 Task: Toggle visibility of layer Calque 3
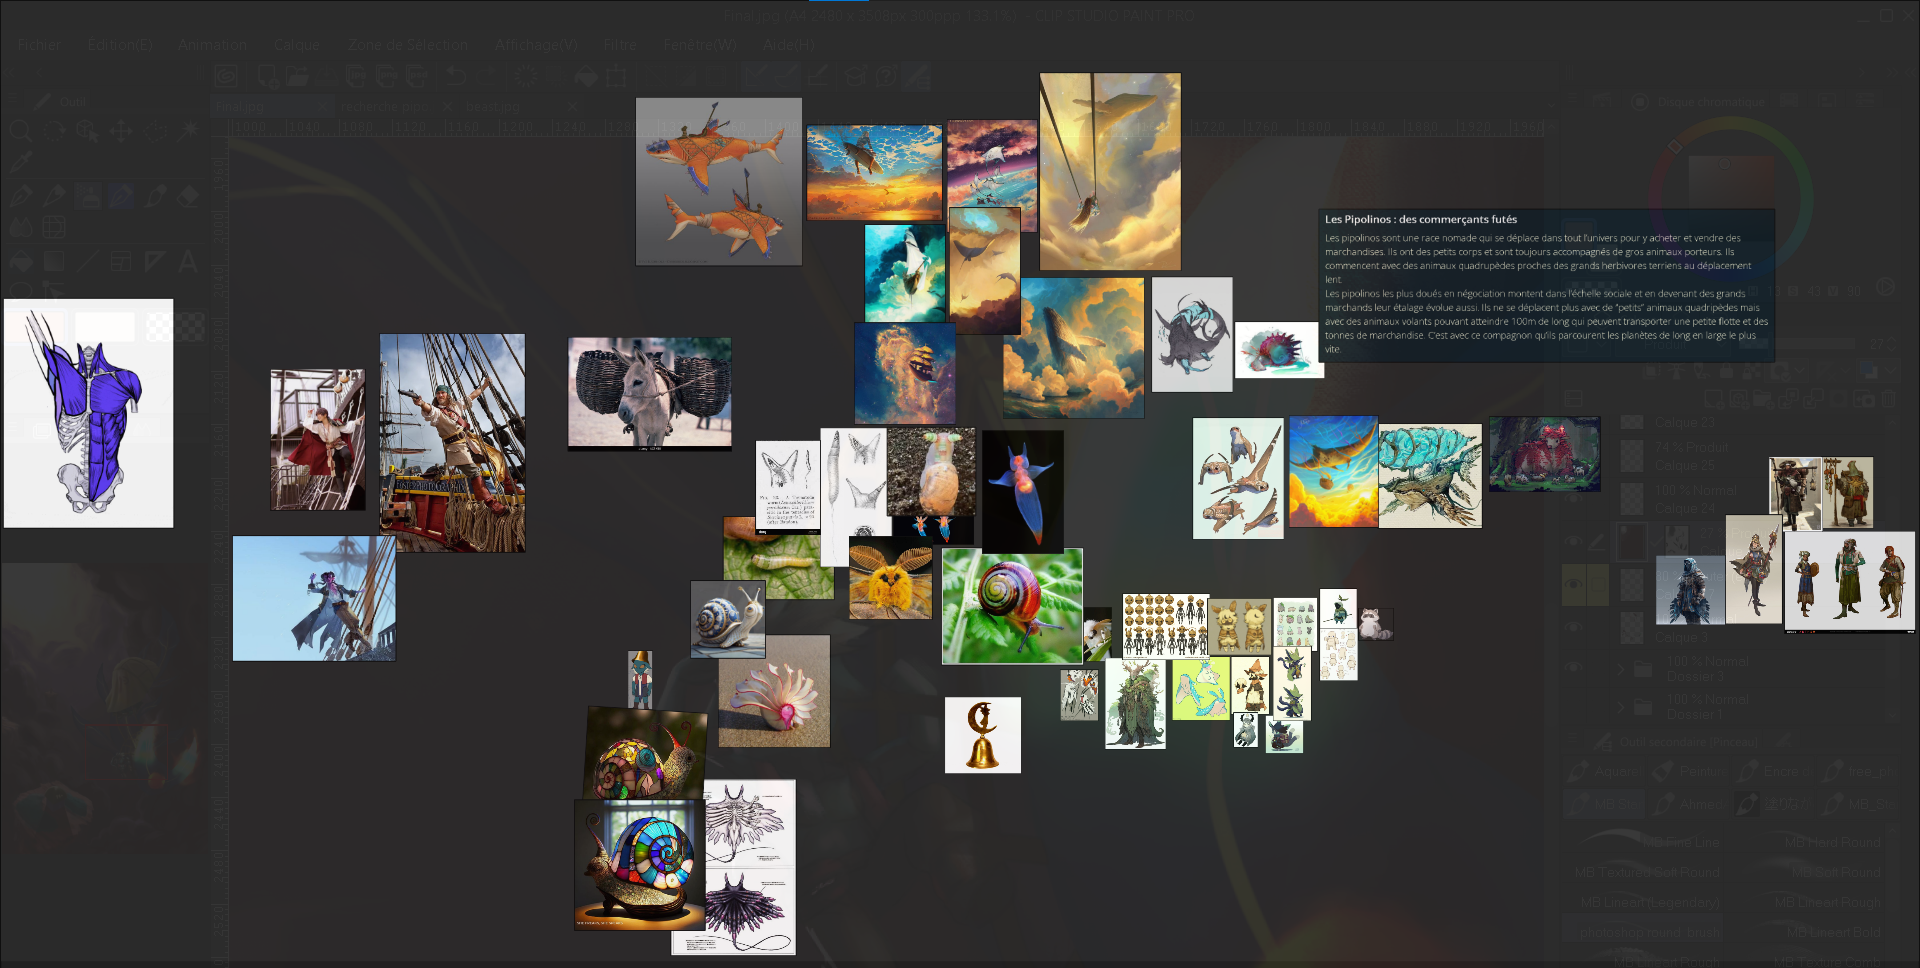coord(1575,628)
